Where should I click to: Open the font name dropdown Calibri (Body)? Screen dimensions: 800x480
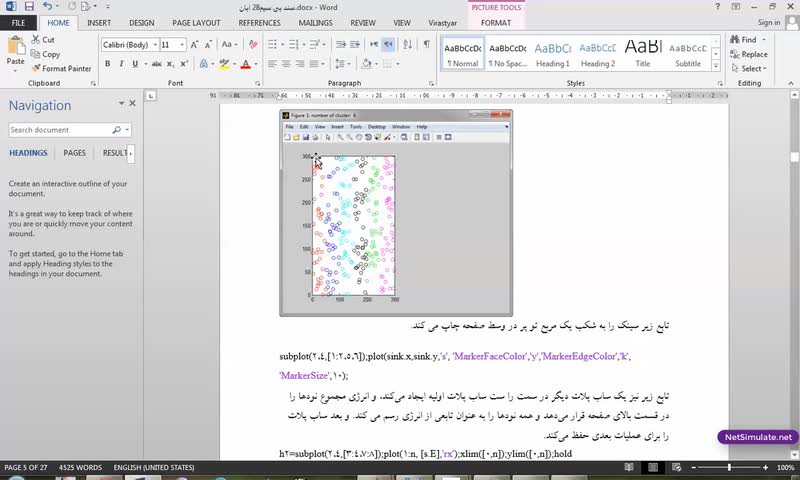[155, 45]
